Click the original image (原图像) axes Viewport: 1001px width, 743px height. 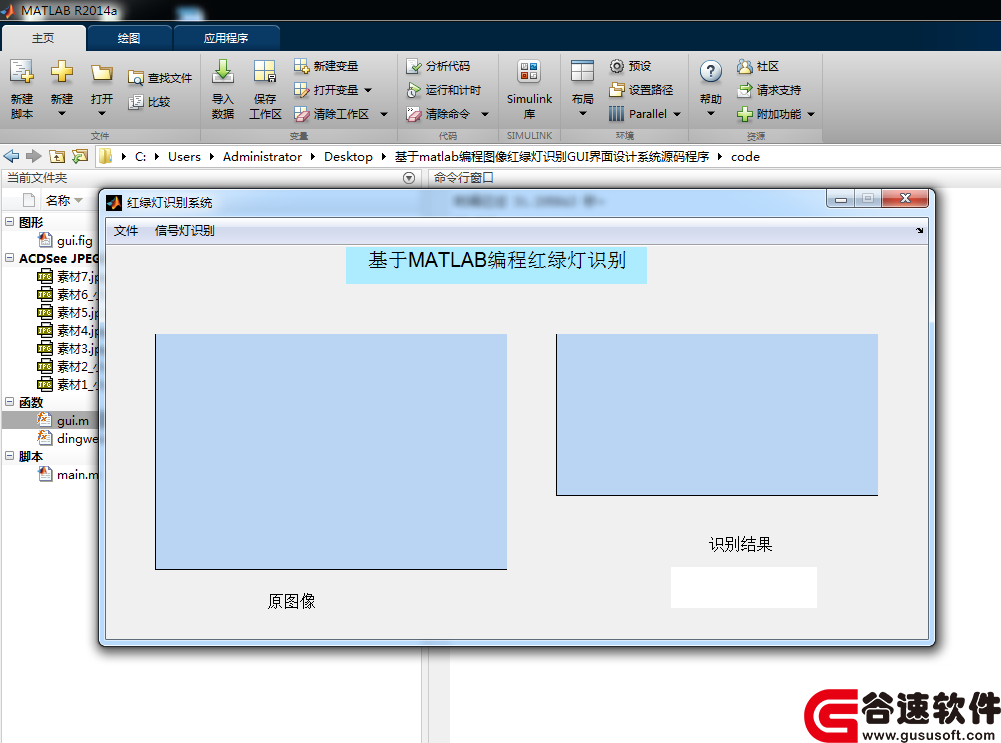[331, 451]
